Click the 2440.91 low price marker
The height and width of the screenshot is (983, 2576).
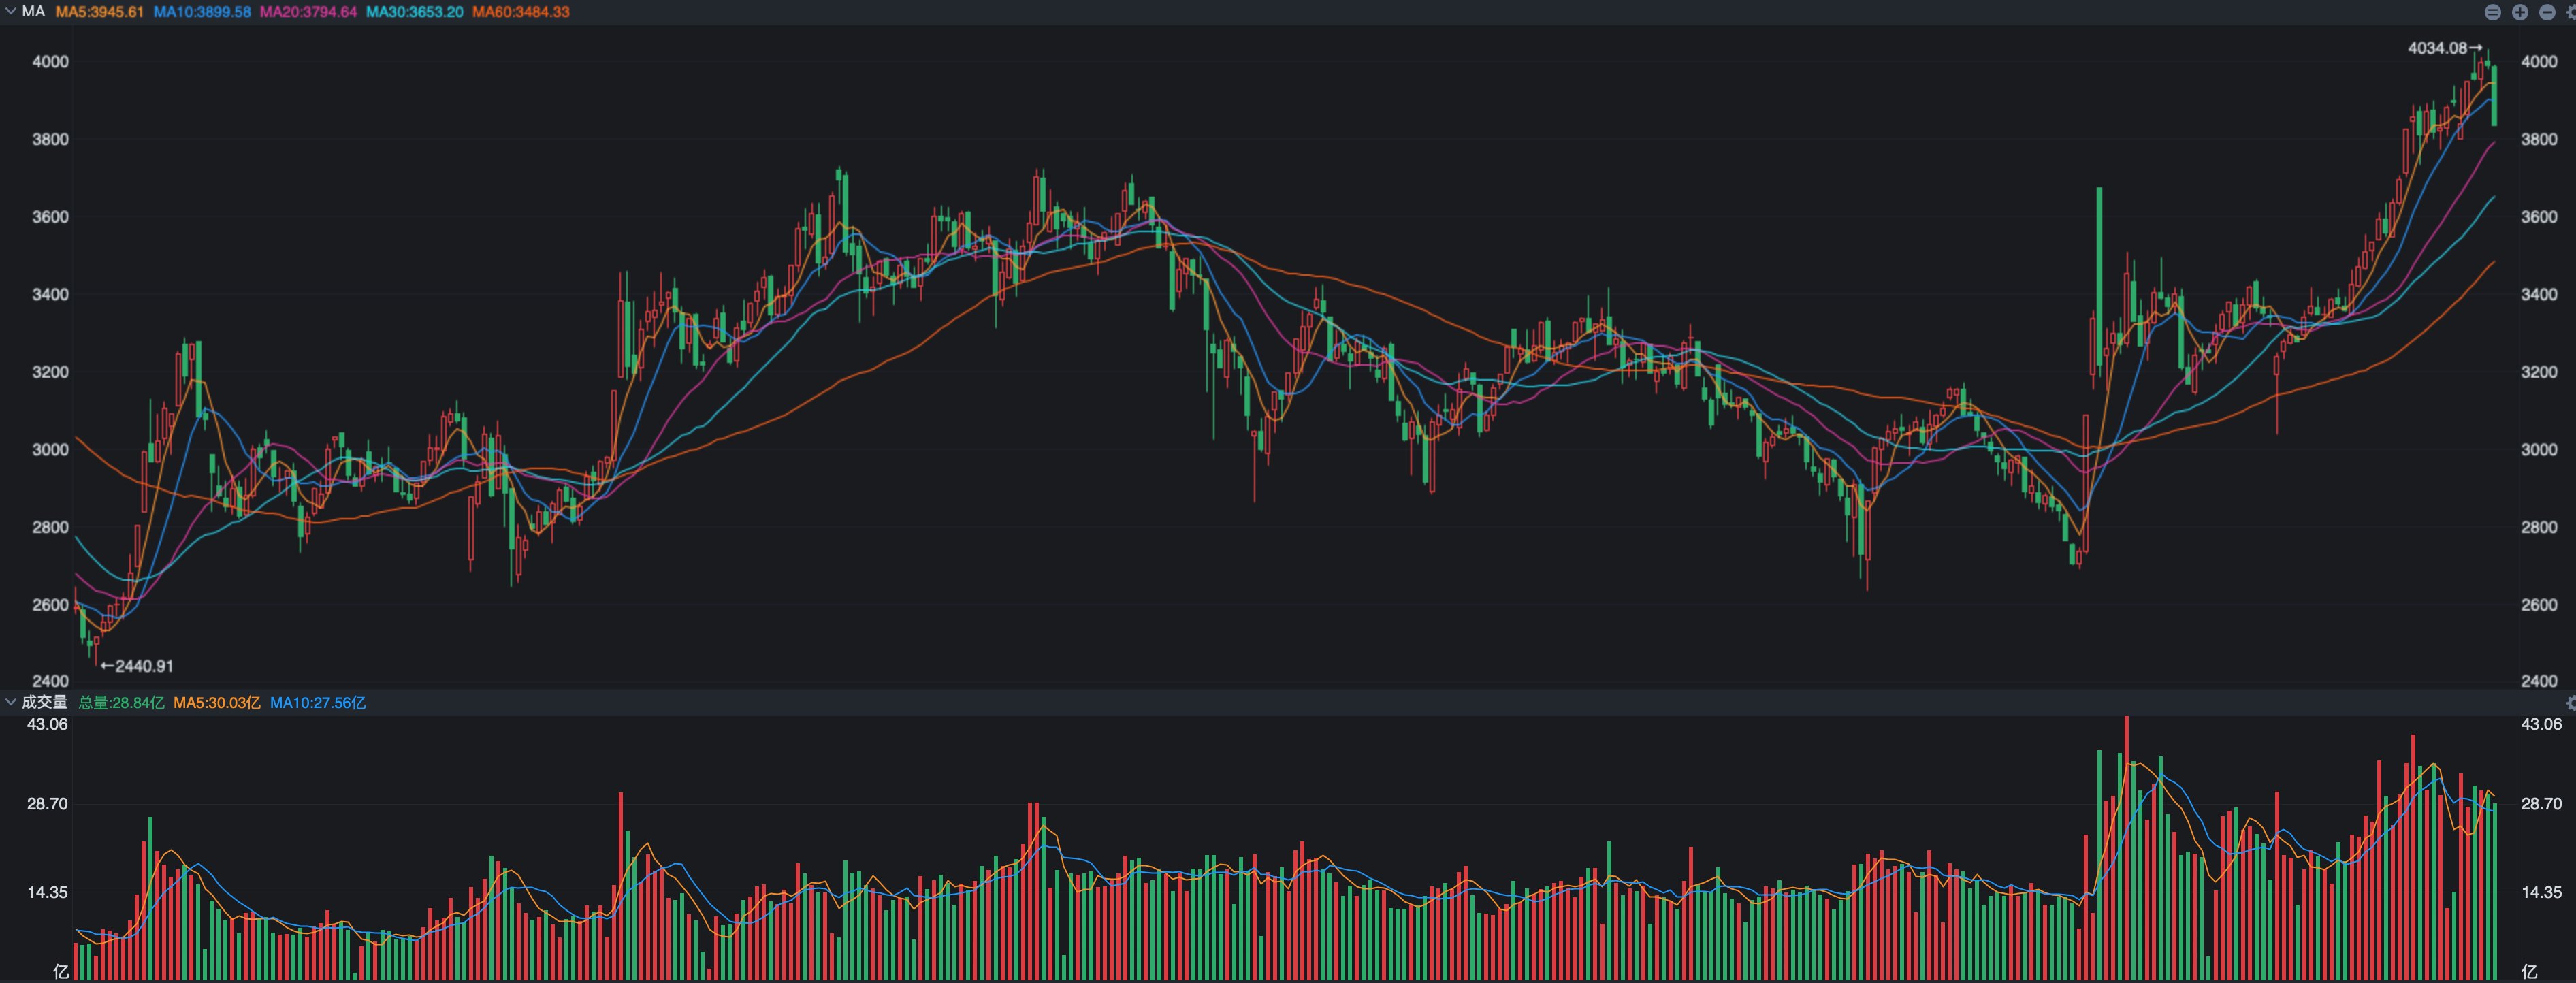[x=144, y=666]
